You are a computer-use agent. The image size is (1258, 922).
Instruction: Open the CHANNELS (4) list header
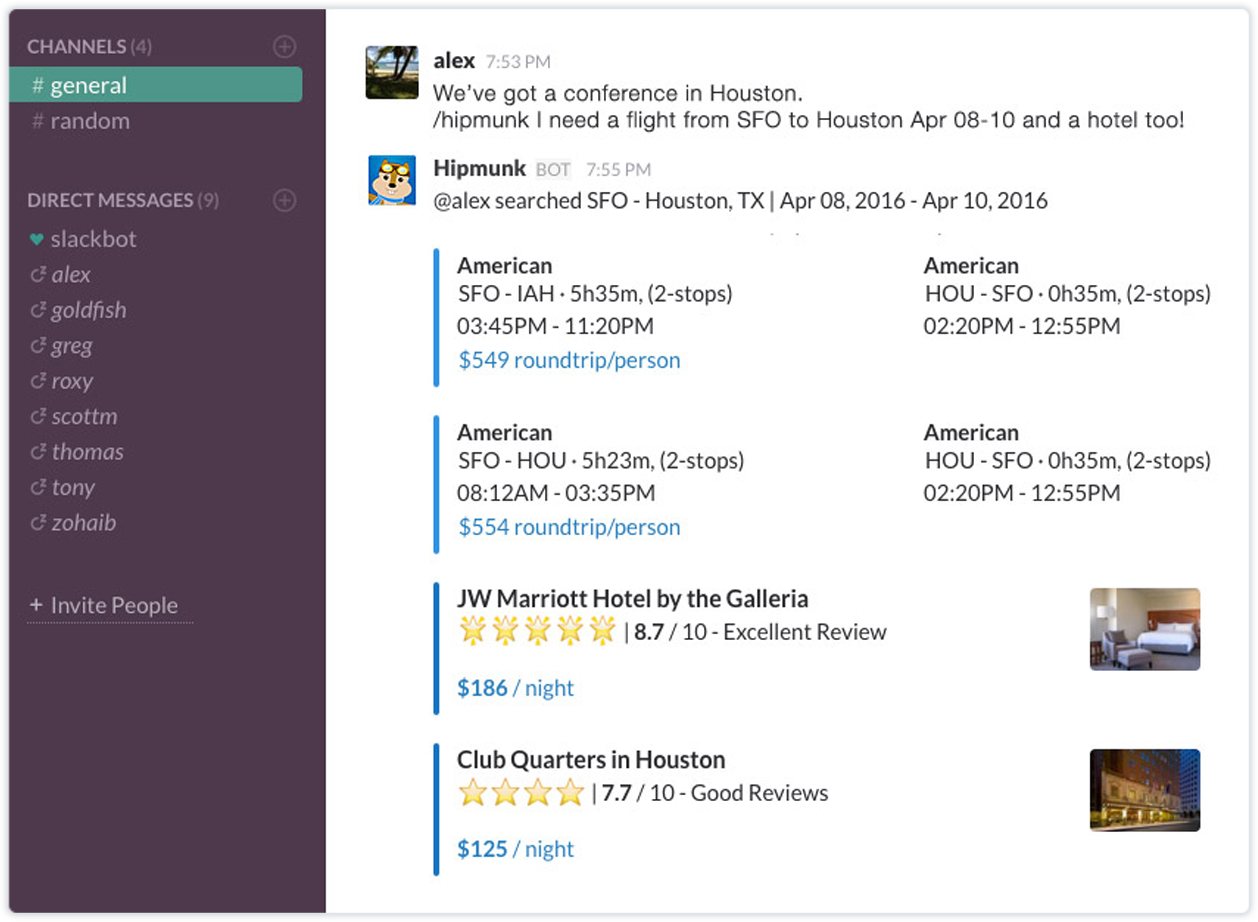pos(89,46)
